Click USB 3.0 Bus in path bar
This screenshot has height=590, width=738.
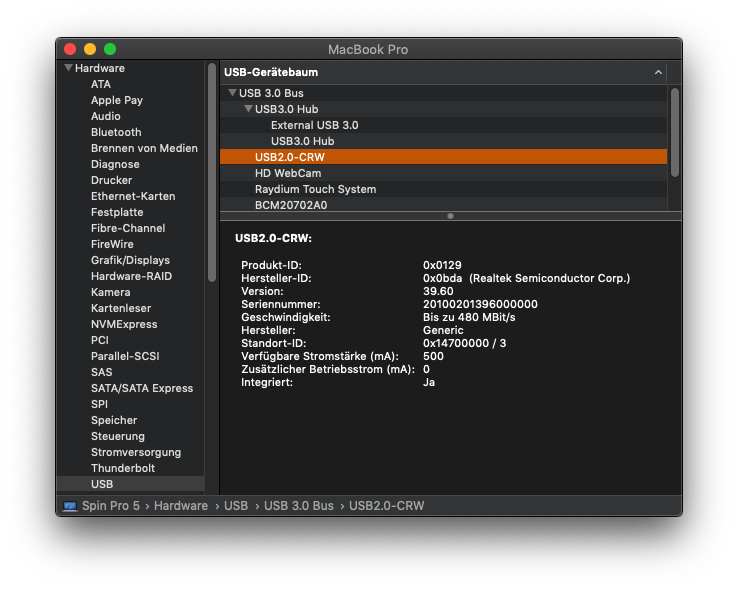click(x=298, y=506)
